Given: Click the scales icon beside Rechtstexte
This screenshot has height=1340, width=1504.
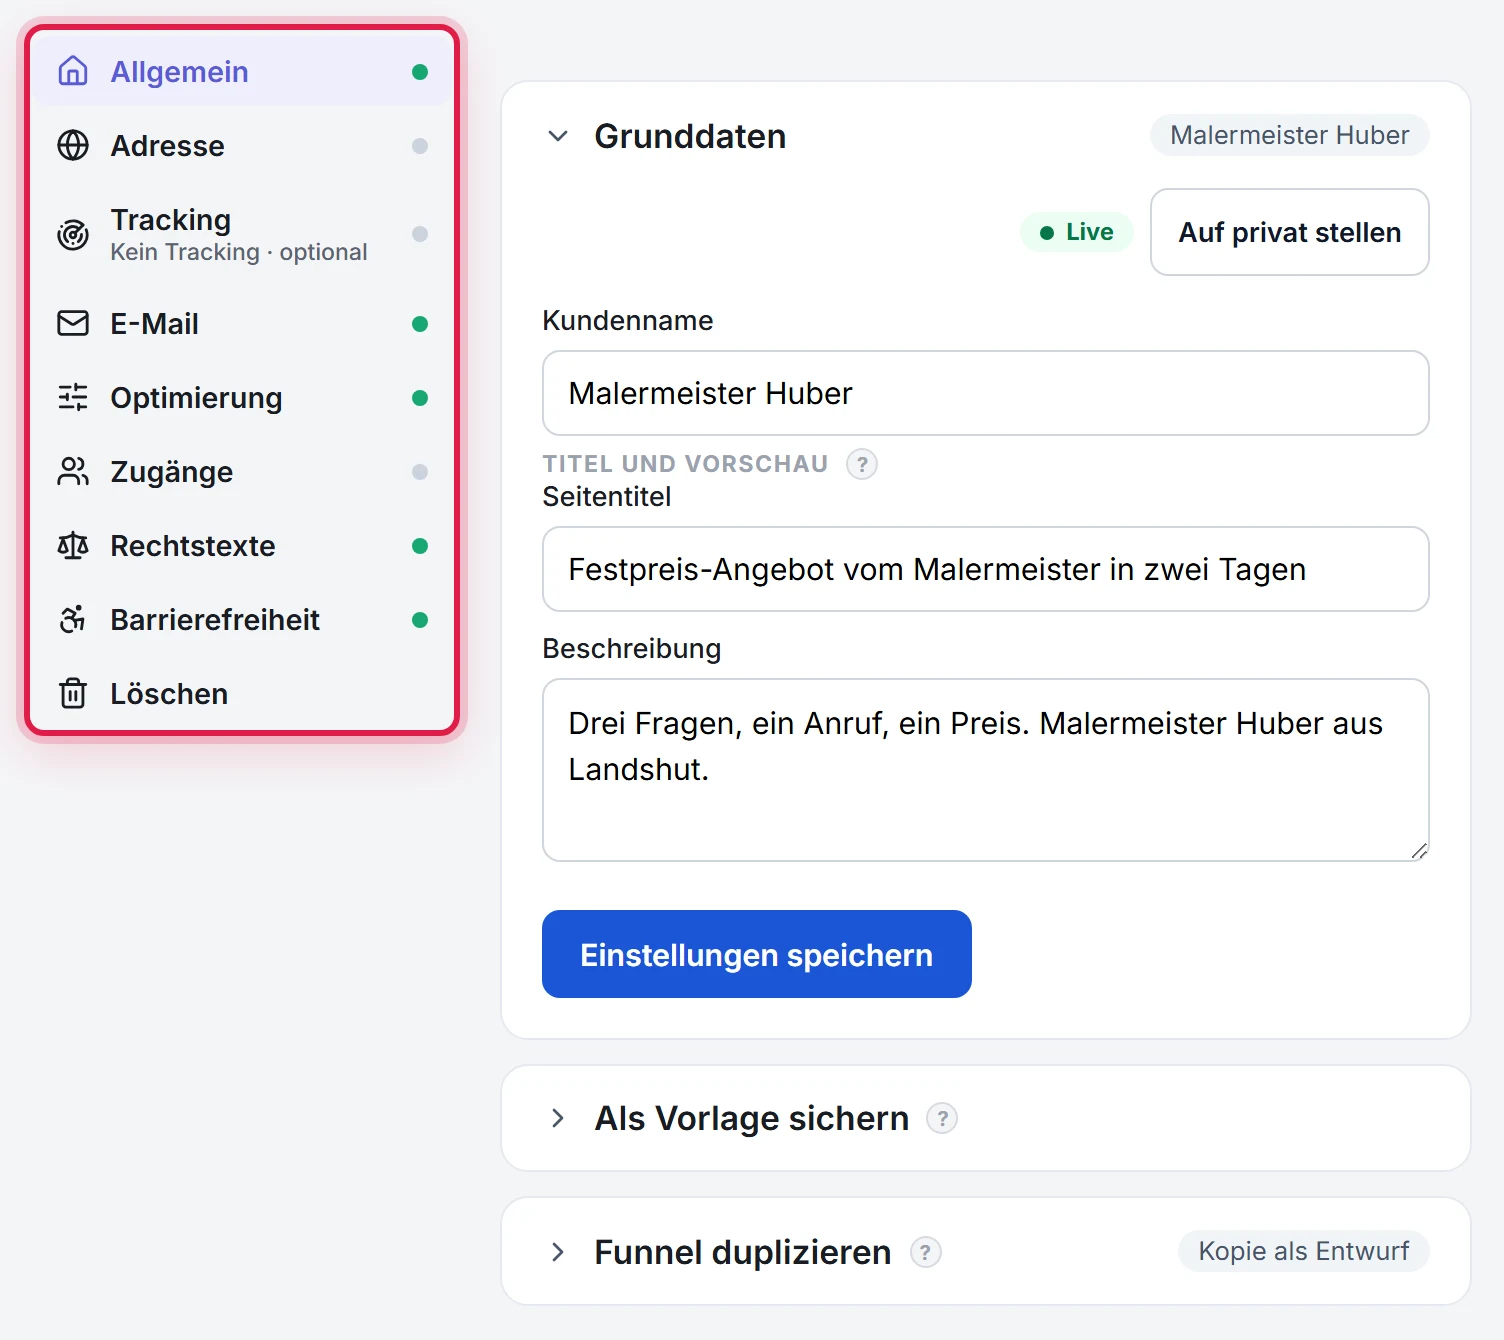Looking at the screenshot, I should click(x=73, y=545).
